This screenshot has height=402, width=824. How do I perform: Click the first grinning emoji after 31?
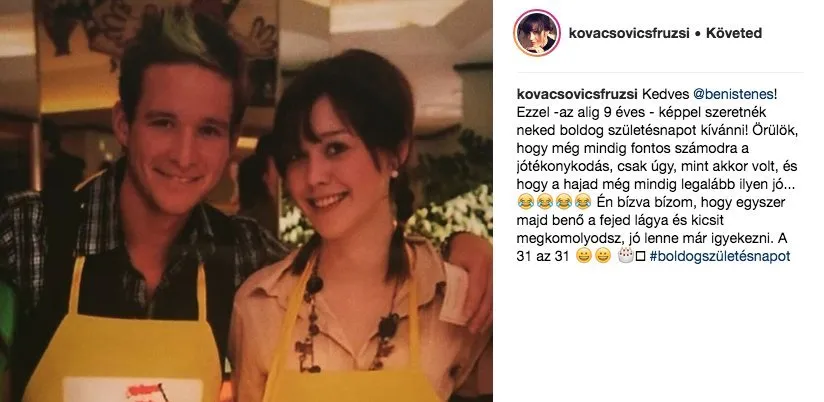tap(584, 256)
